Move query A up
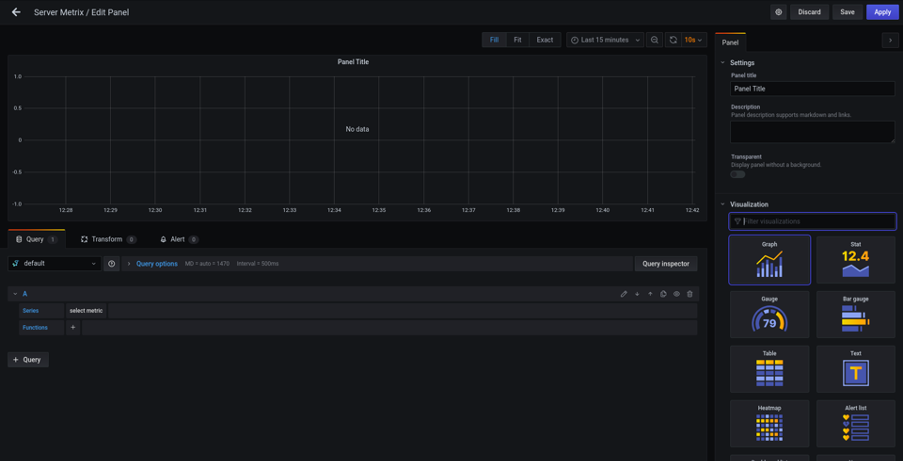This screenshot has height=462, width=904. tap(650, 294)
